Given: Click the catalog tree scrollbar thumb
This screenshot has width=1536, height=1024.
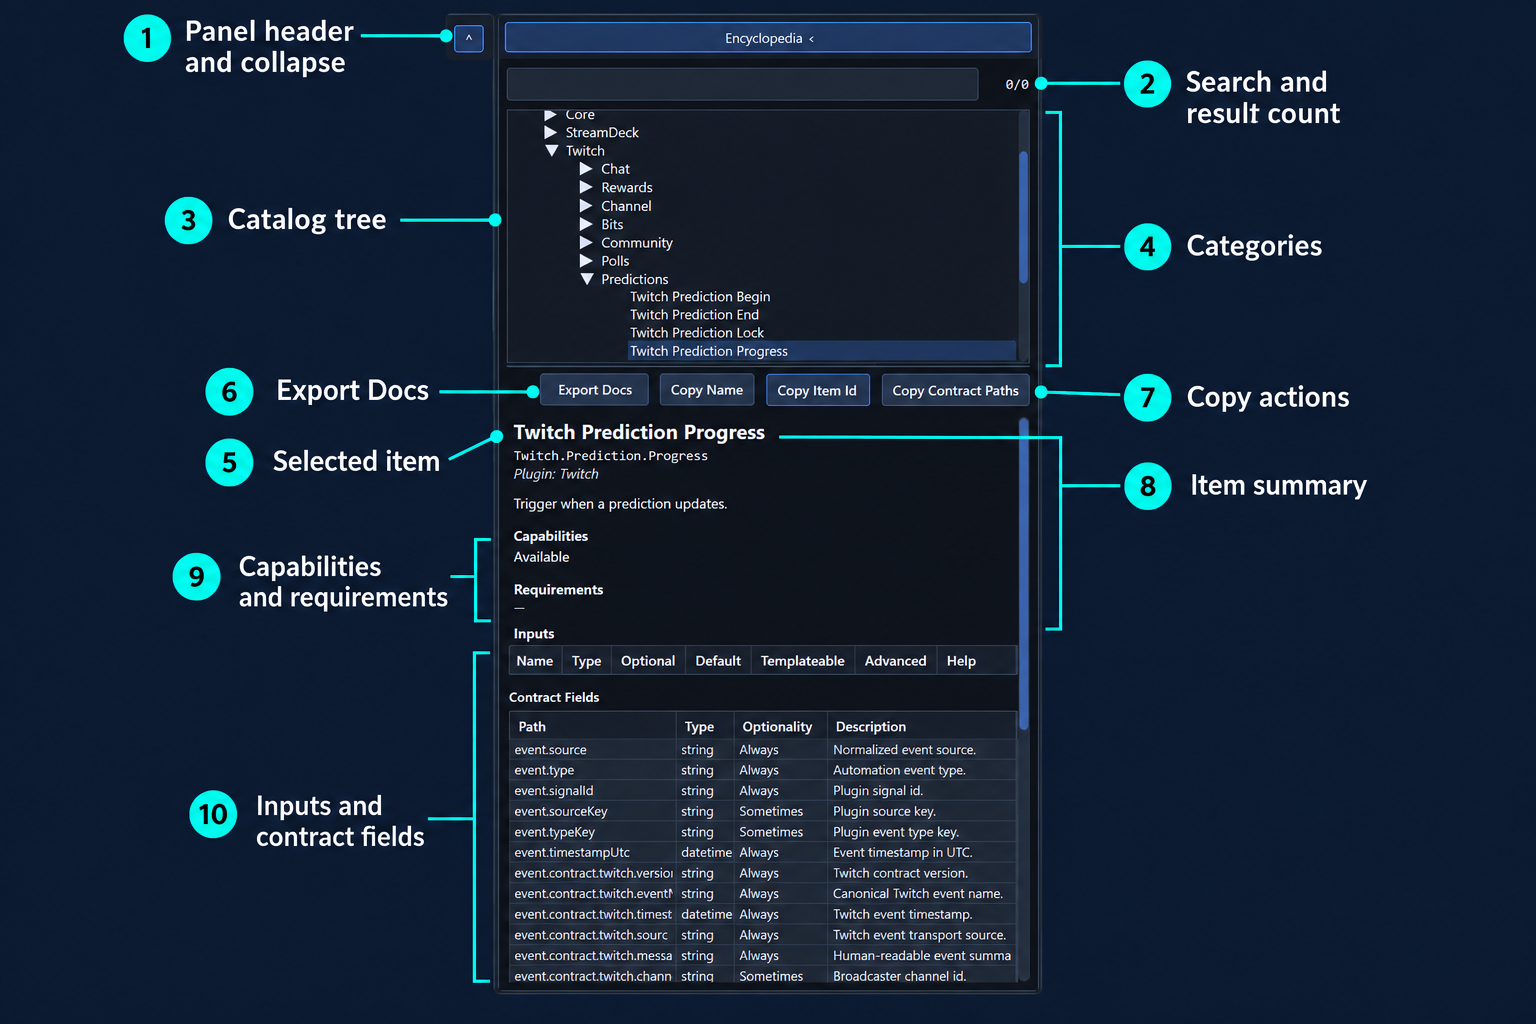Looking at the screenshot, I should [x=1023, y=217].
